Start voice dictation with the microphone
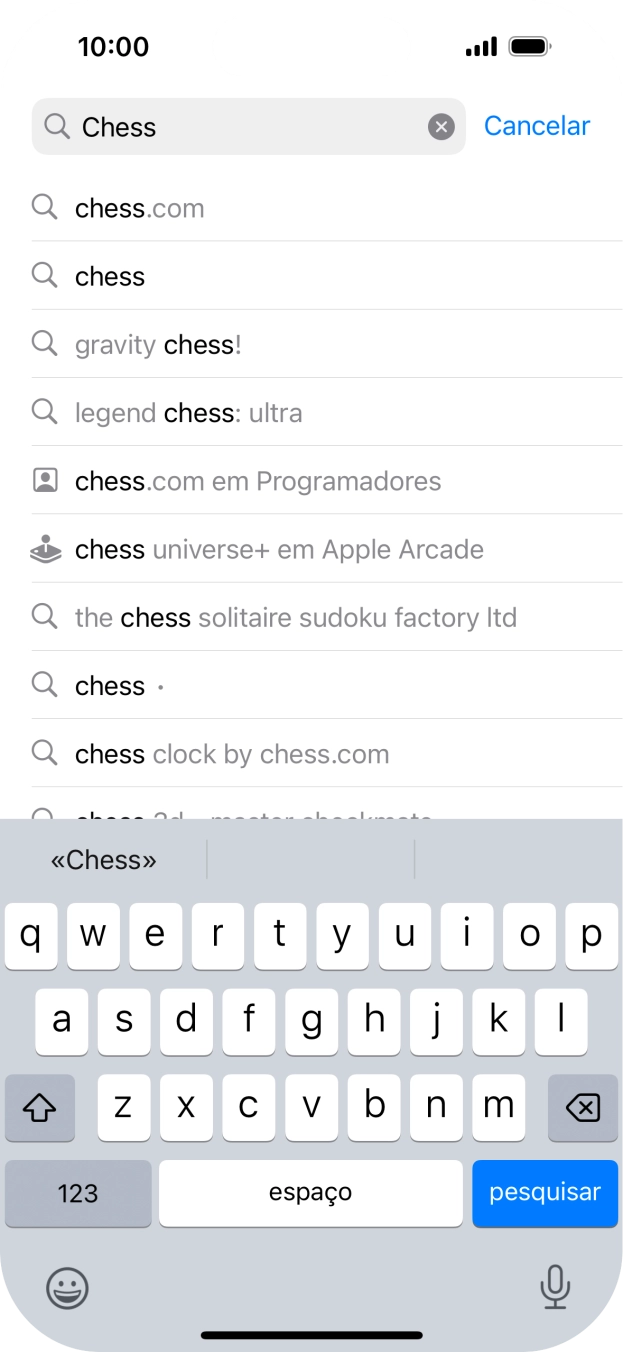 click(555, 1287)
